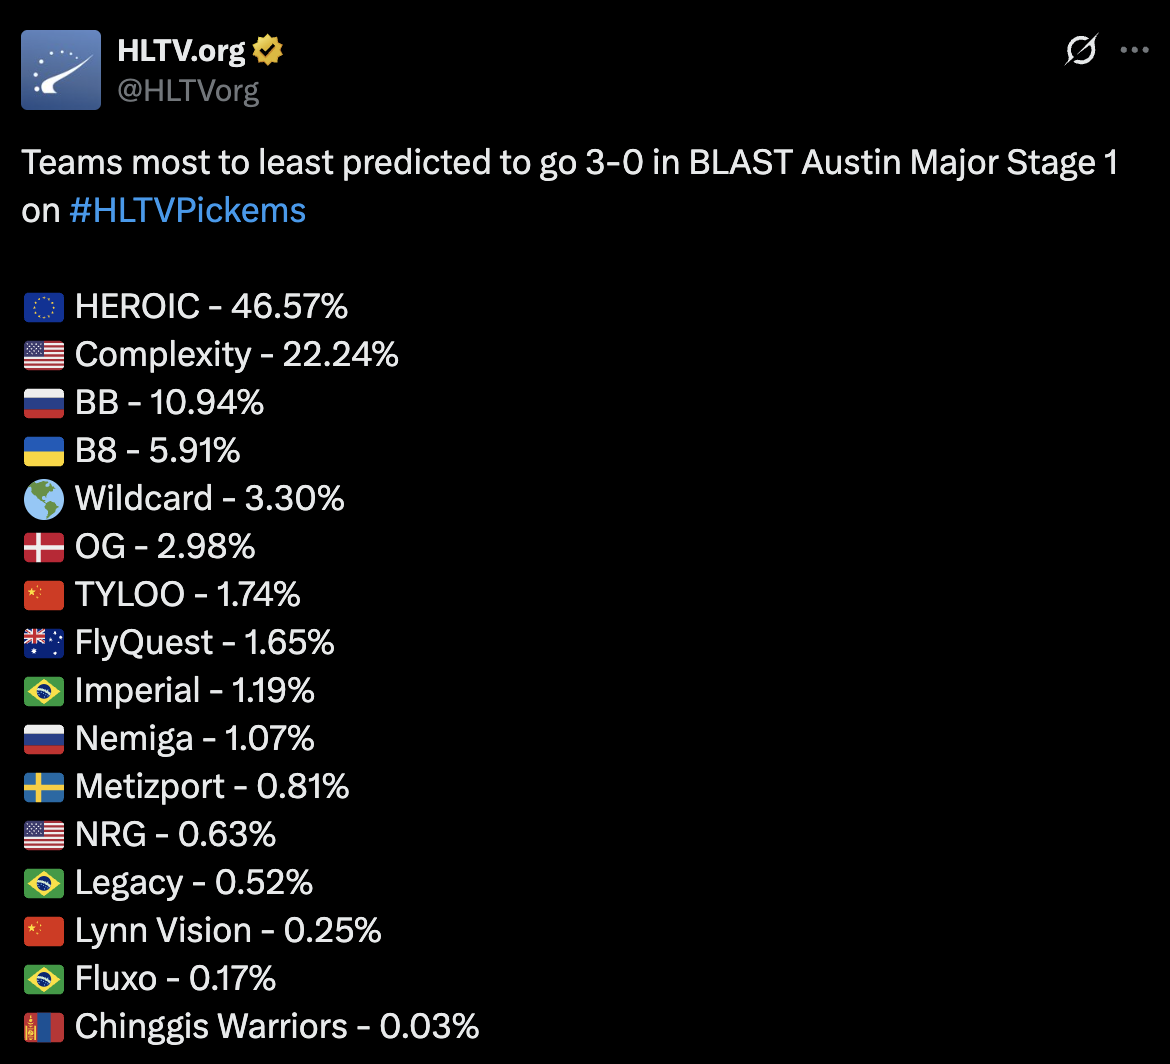Click the Grok slash-circle icon

click(x=1081, y=49)
